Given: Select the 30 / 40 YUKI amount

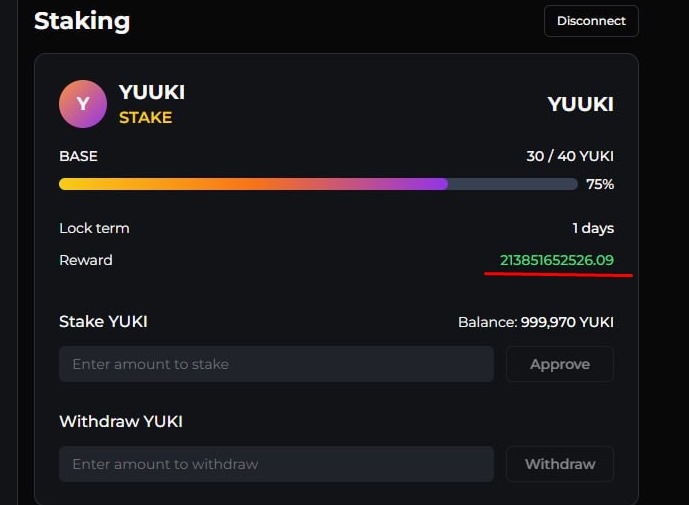Looking at the screenshot, I should (569, 156).
